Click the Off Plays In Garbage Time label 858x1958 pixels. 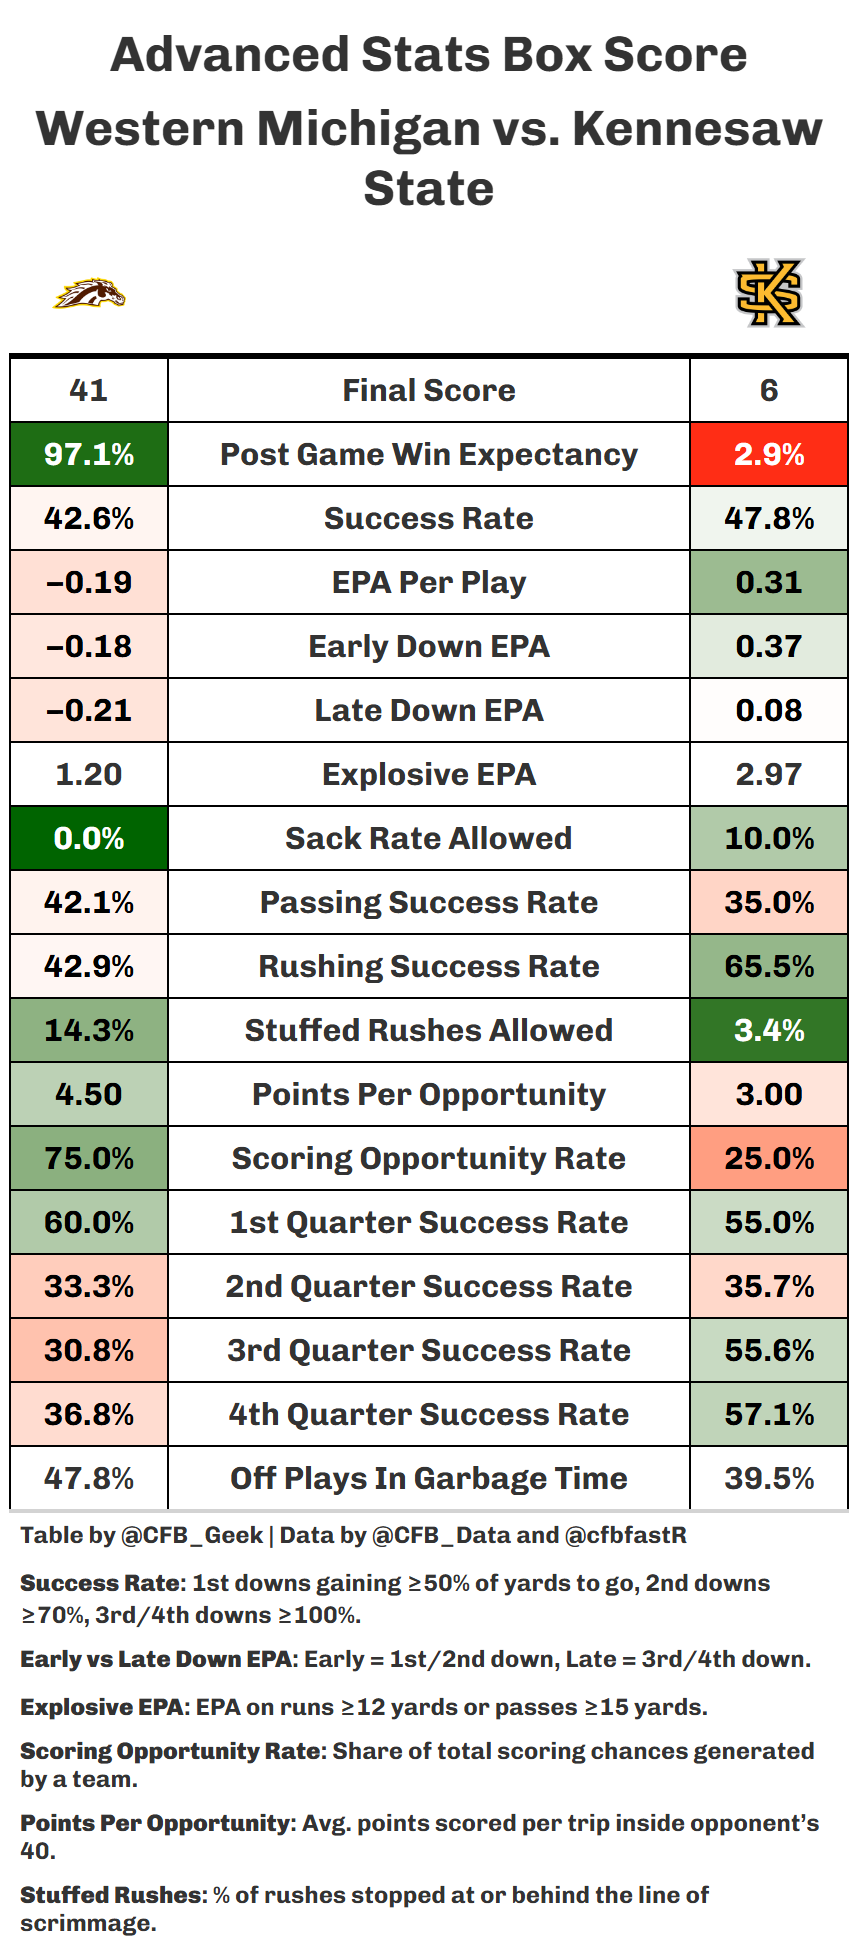click(429, 1479)
